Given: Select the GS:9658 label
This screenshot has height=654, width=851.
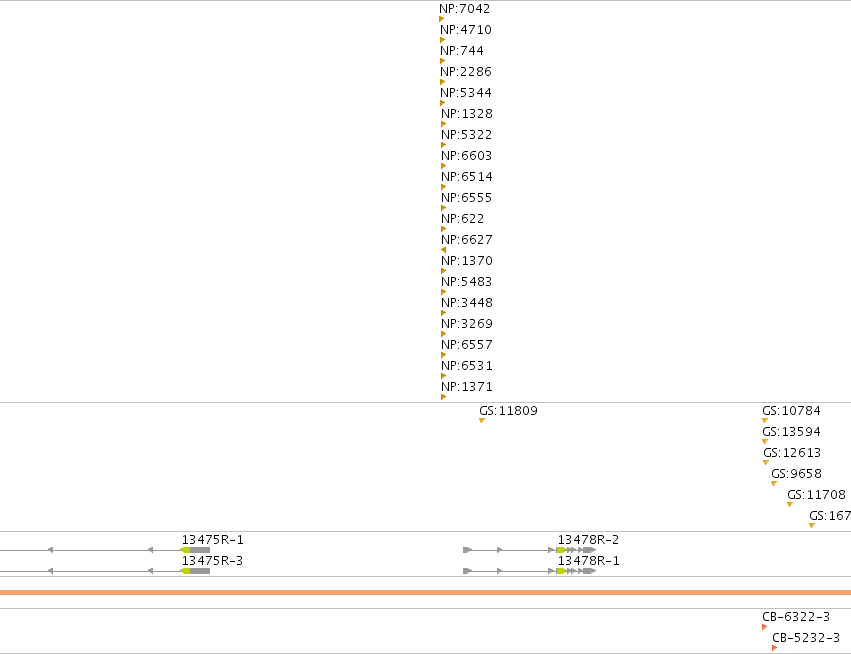Looking at the screenshot, I should (x=796, y=474).
